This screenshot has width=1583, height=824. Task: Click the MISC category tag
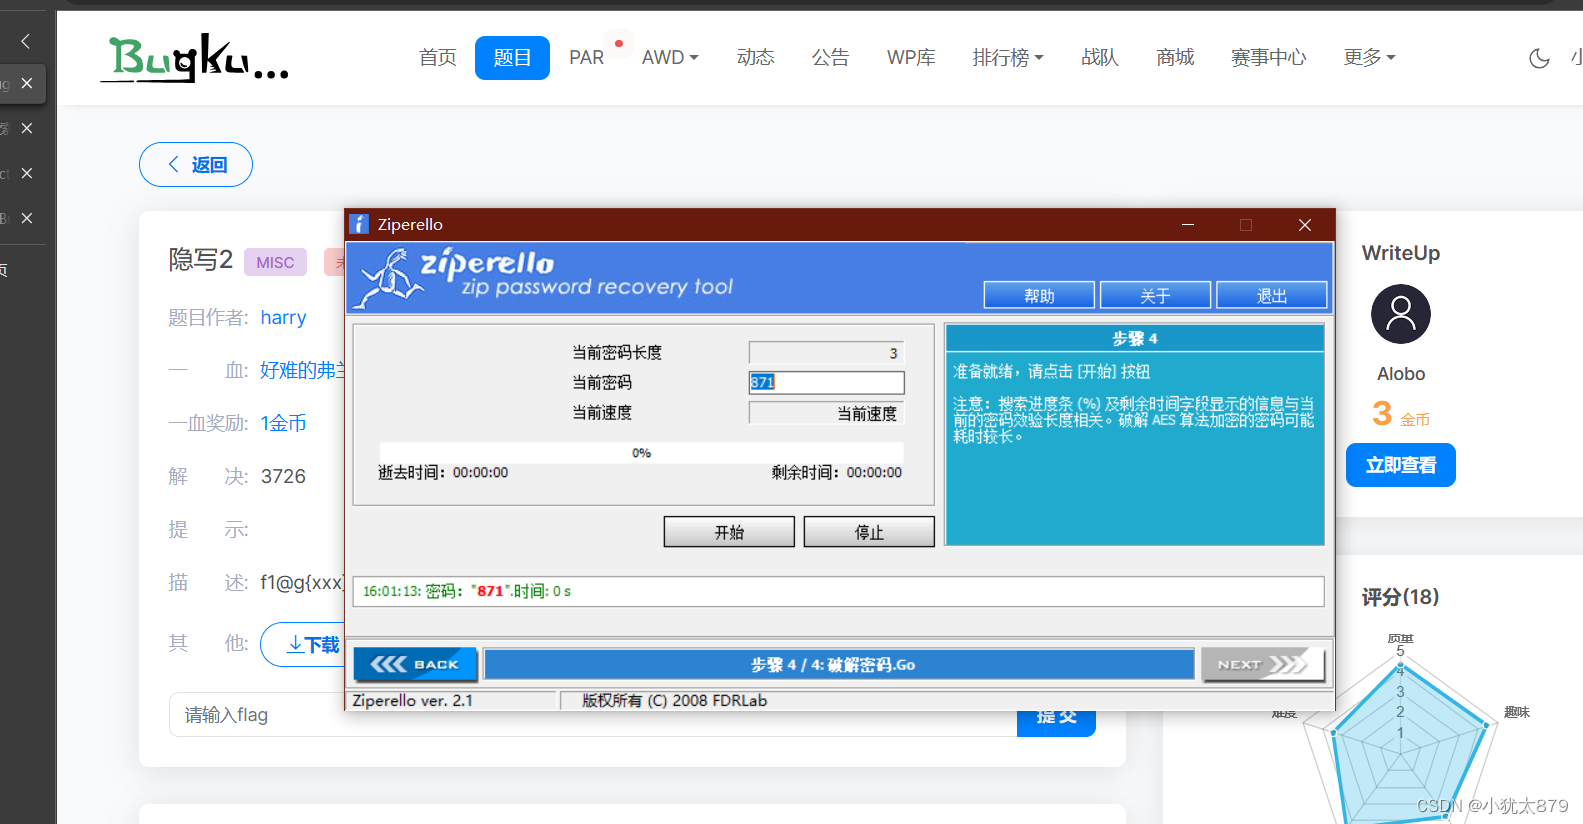point(275,262)
